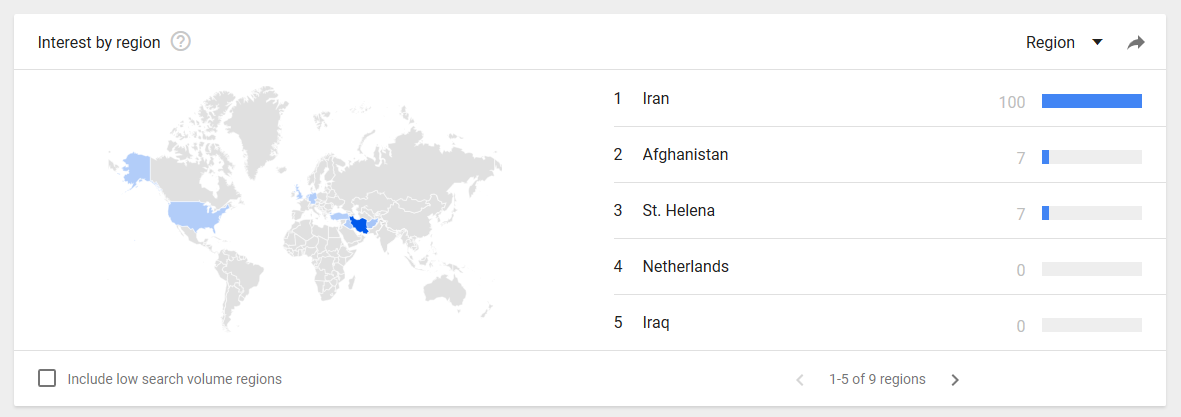Select Iran in the region list
1181x417 pixels.
[x=656, y=99]
